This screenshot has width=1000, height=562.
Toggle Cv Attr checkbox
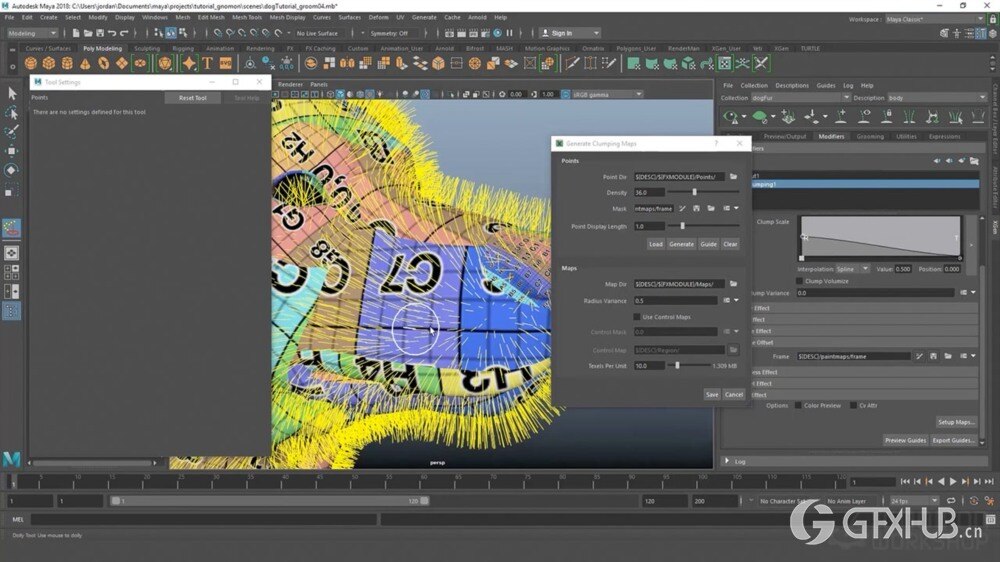pyautogui.click(x=853, y=406)
